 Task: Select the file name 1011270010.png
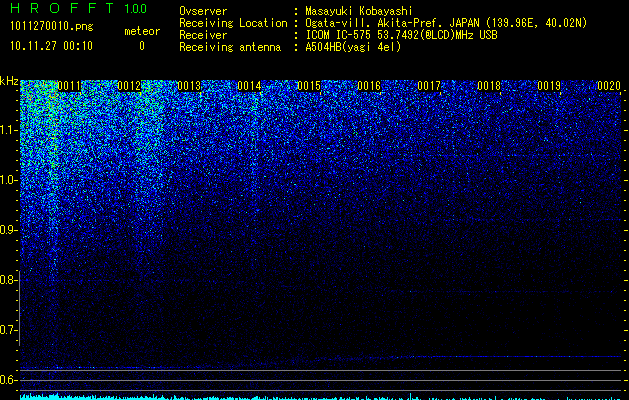pos(52,26)
